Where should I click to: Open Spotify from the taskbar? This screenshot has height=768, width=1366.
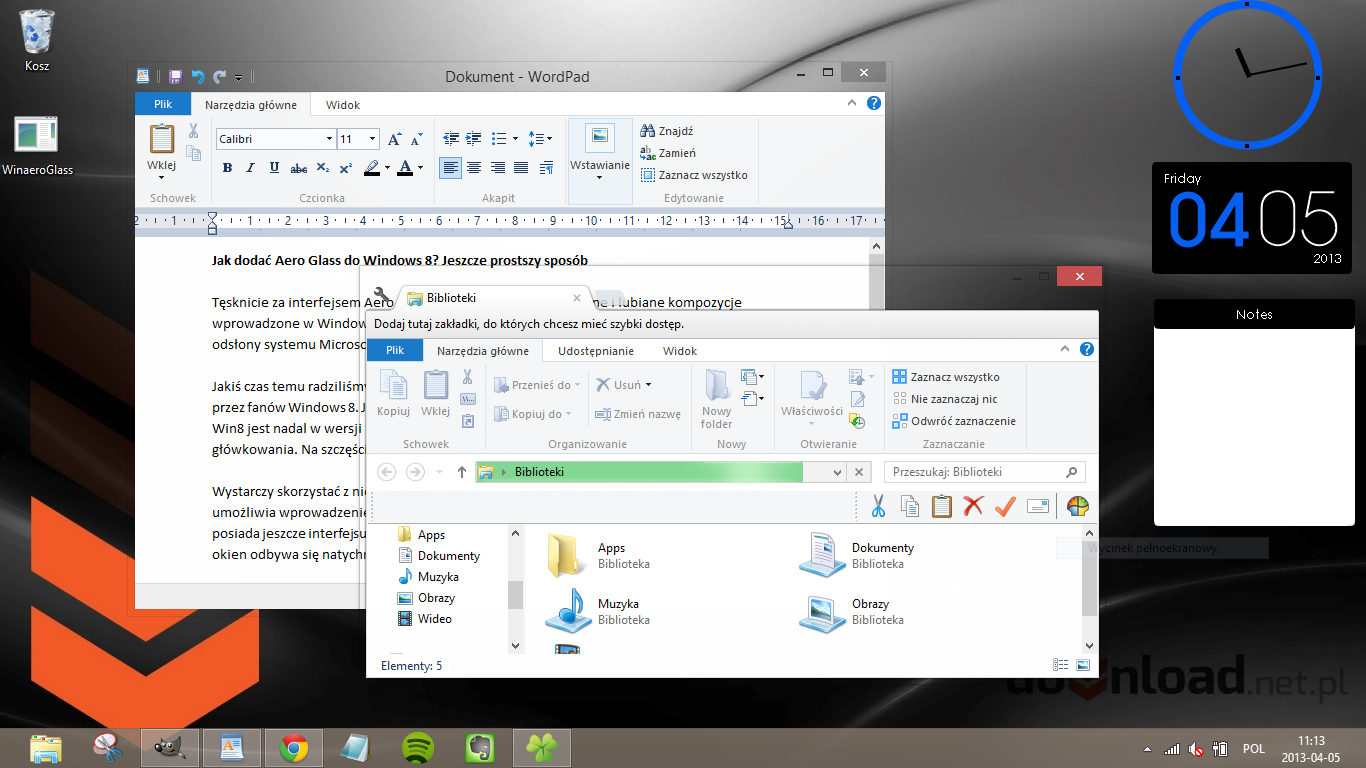(x=417, y=747)
